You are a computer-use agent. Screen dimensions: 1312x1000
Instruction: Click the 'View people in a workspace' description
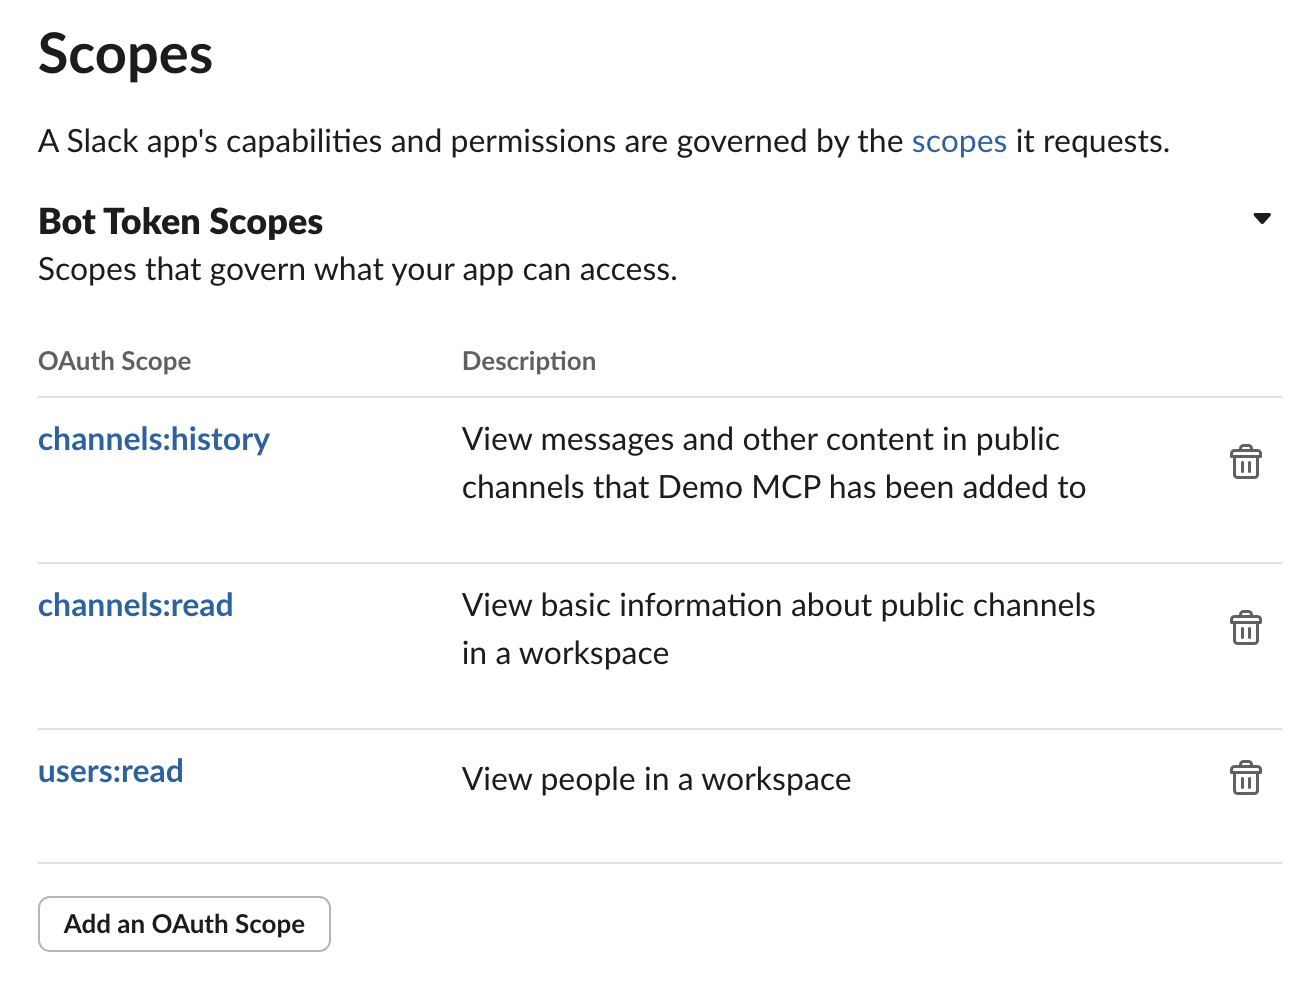656,780
